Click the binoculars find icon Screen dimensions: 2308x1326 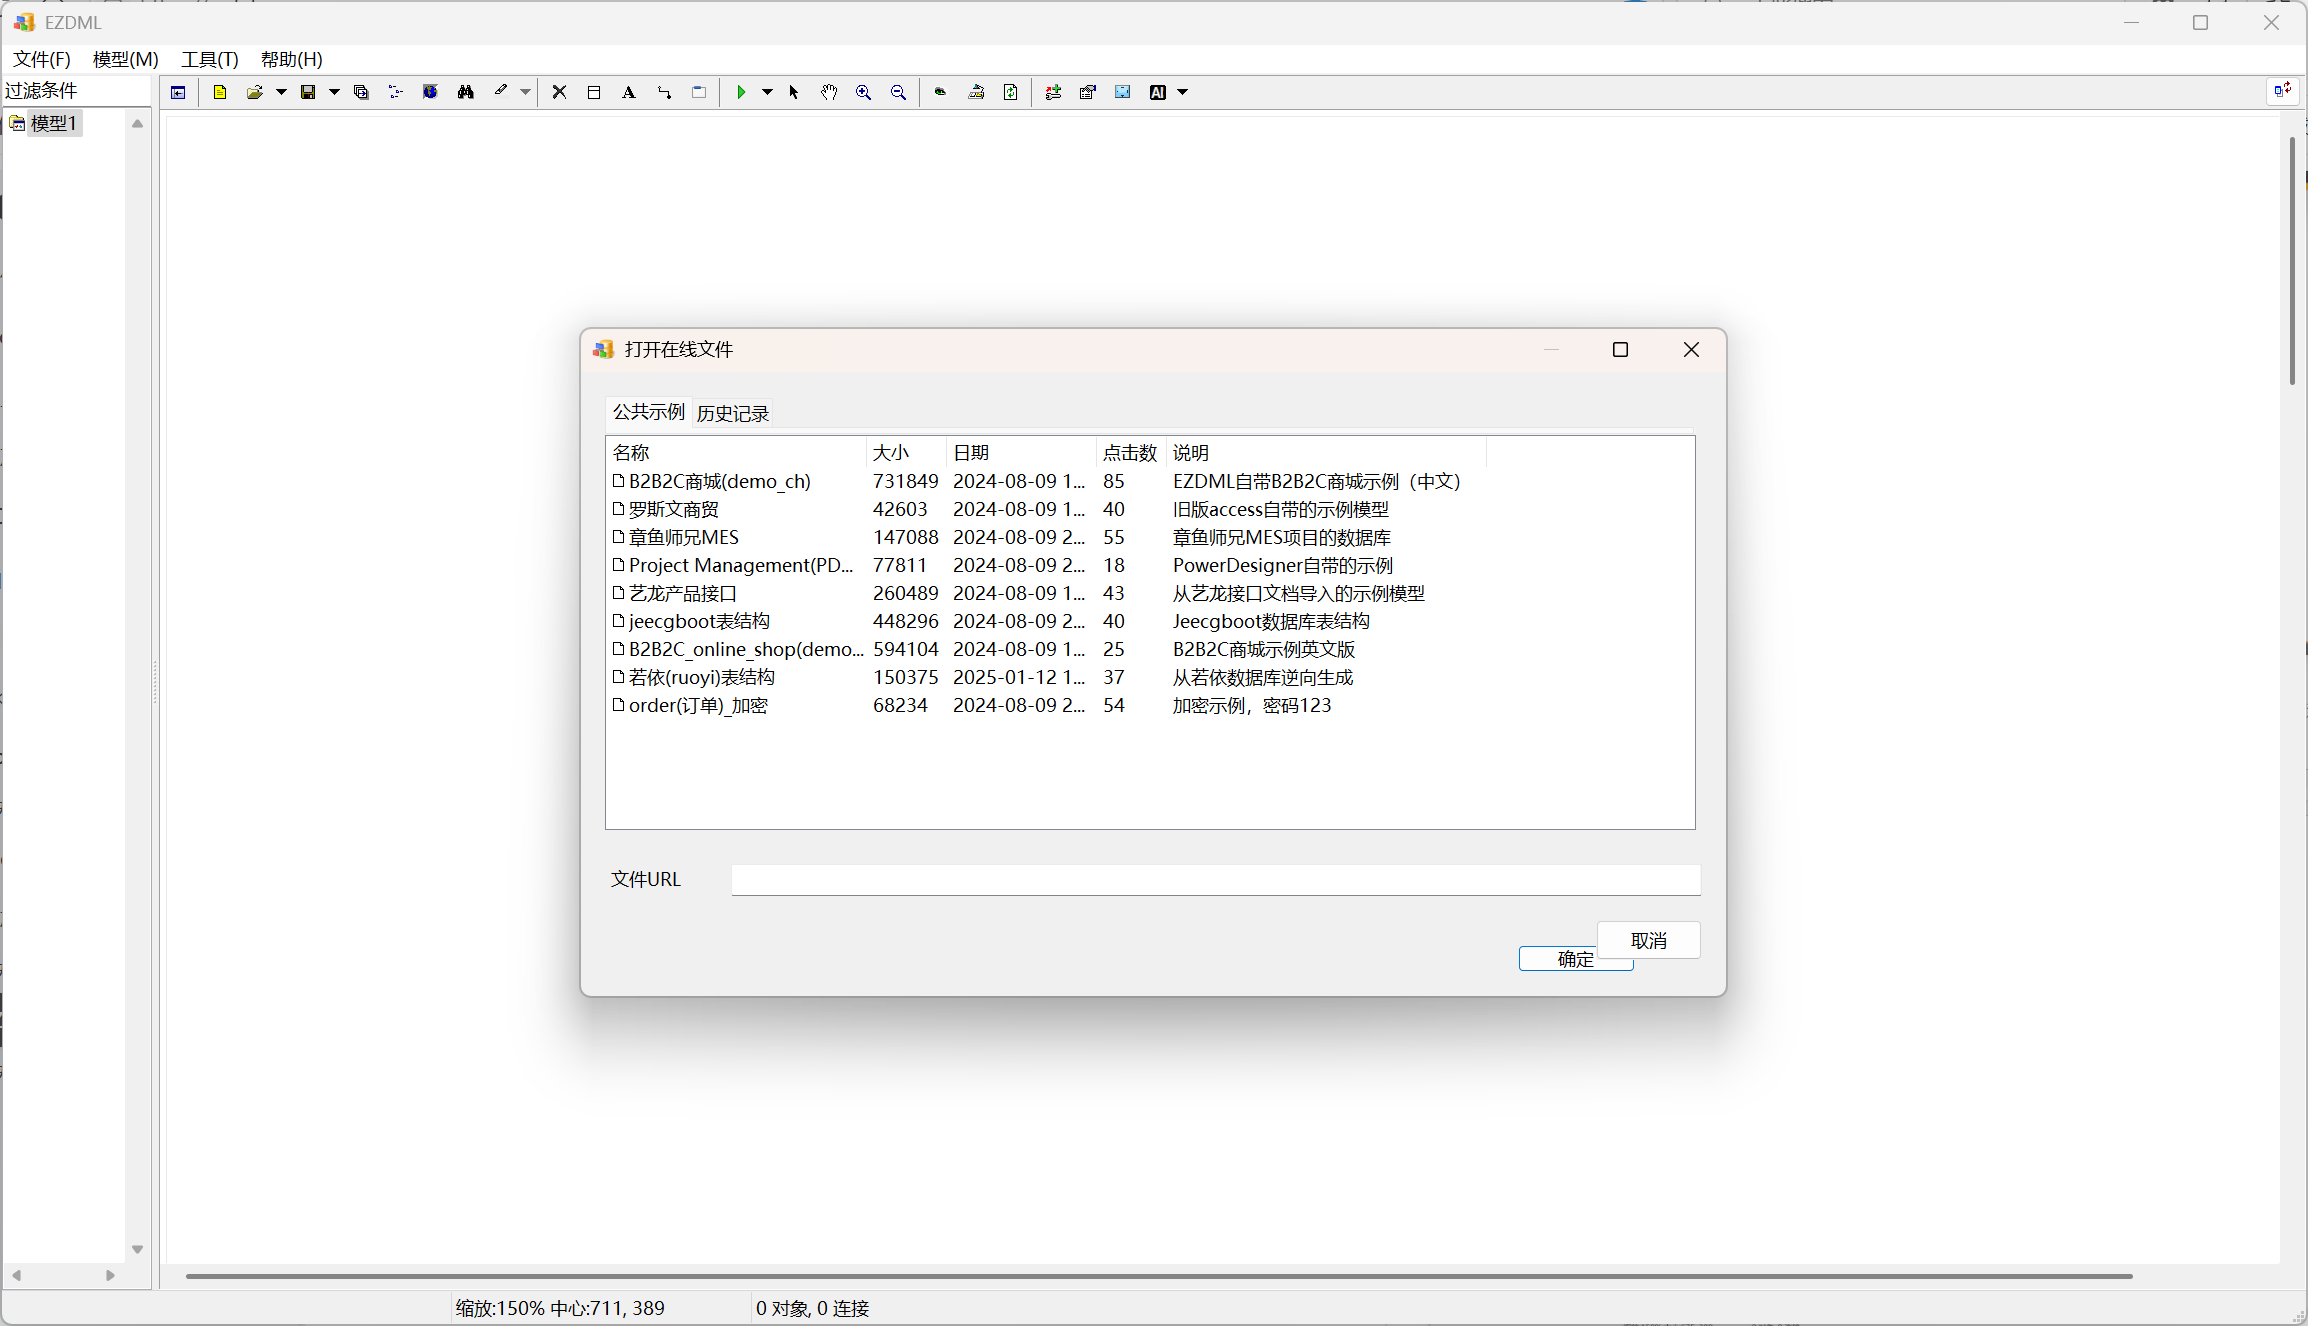coord(466,92)
